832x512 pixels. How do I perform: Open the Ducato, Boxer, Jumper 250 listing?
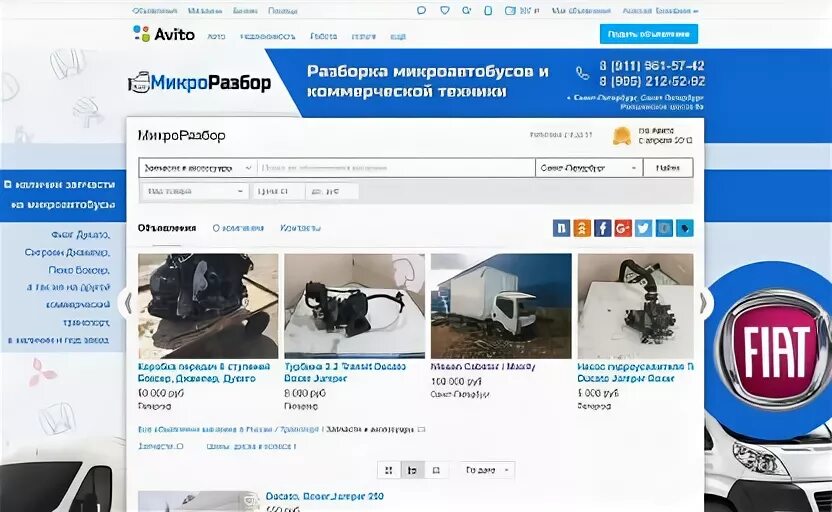coord(324,497)
